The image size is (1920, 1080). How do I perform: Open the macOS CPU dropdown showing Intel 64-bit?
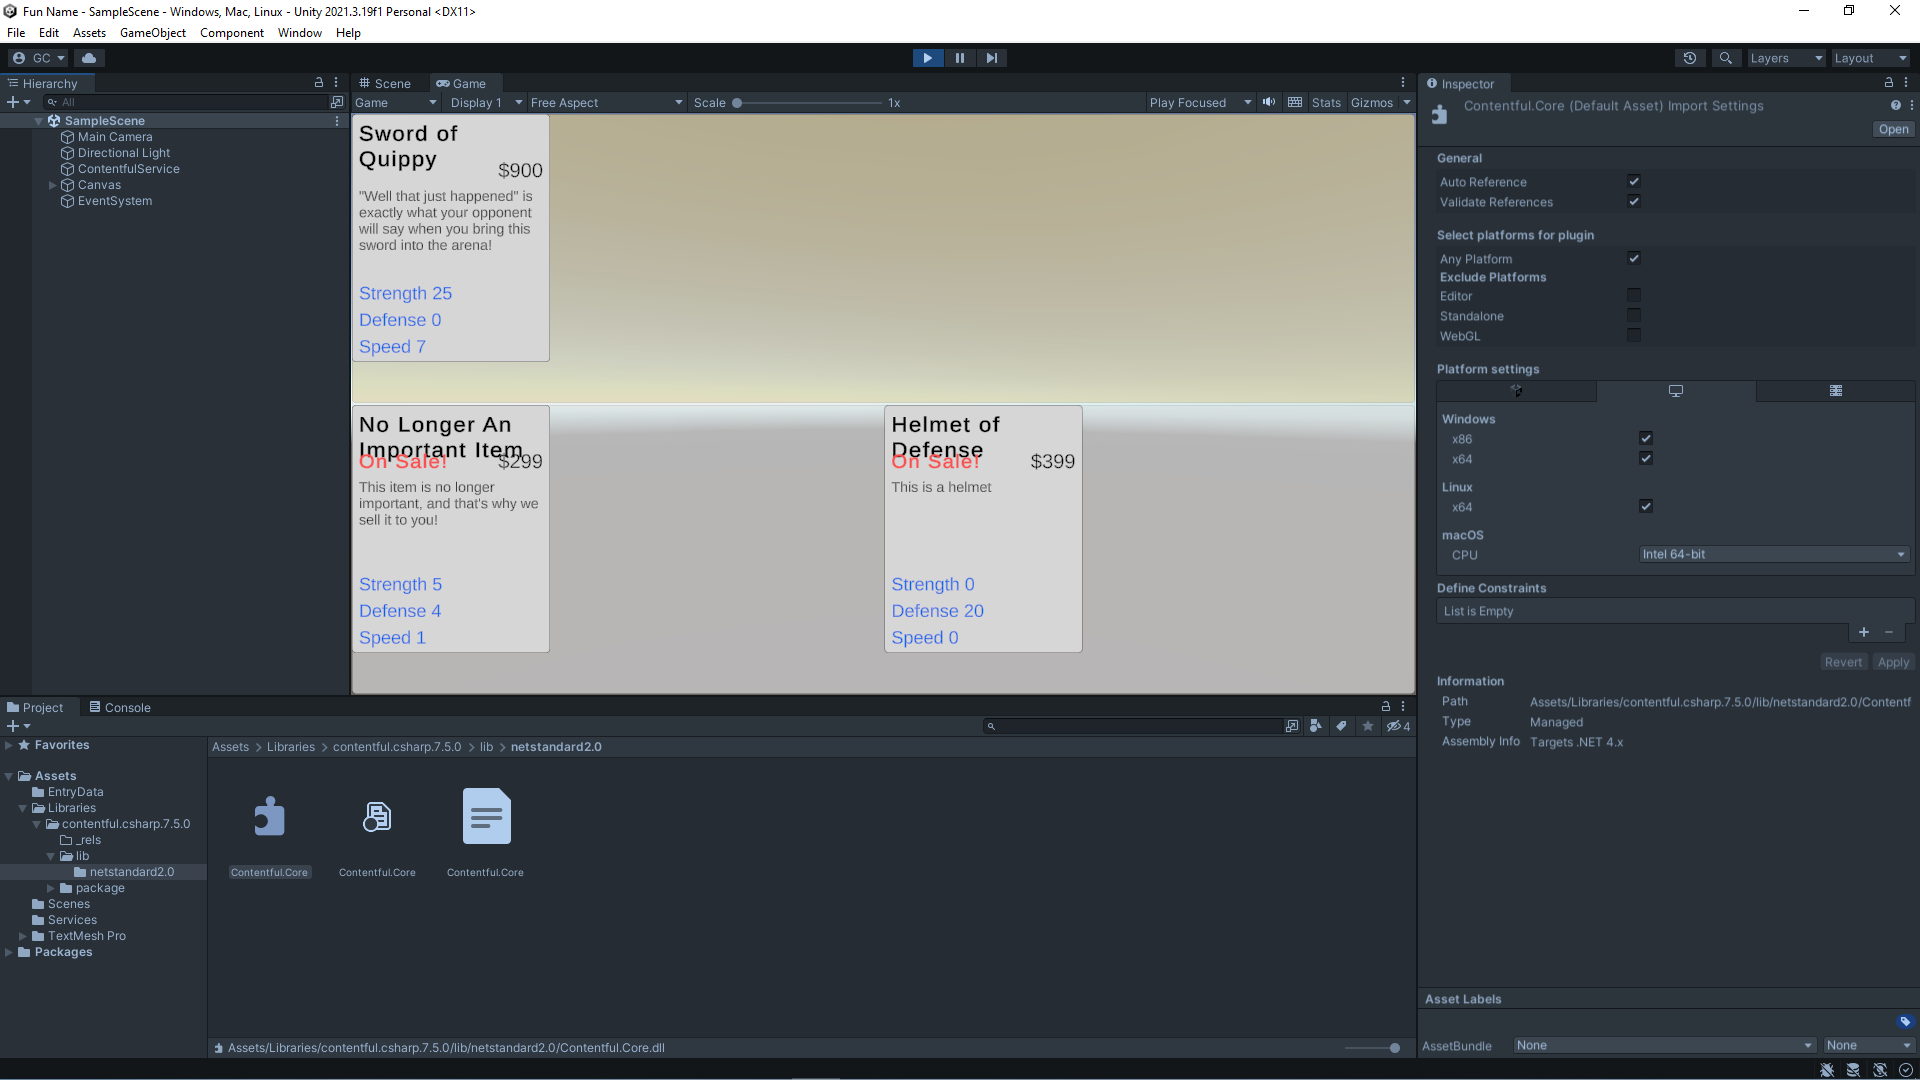[x=1772, y=554]
